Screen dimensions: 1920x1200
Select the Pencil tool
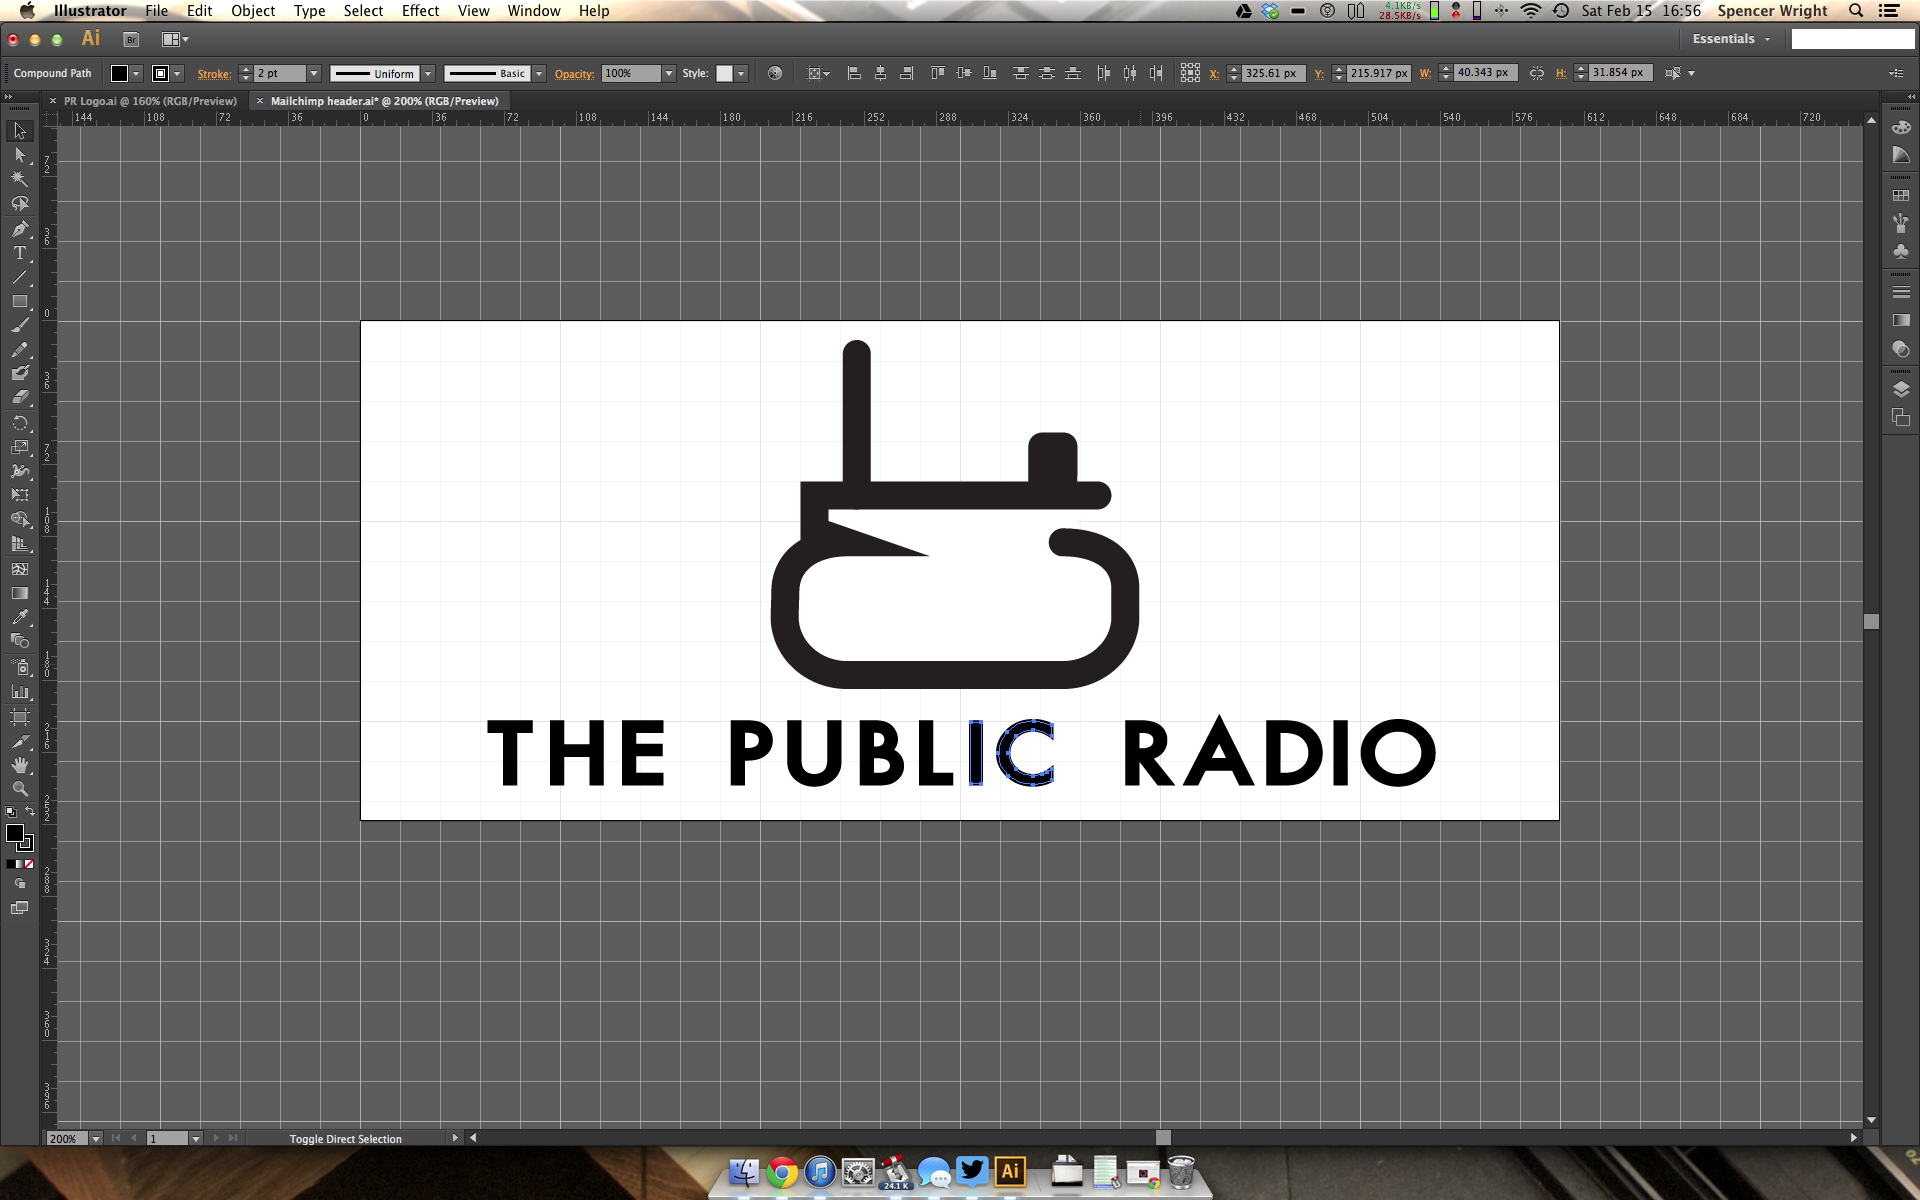pyautogui.click(x=19, y=350)
